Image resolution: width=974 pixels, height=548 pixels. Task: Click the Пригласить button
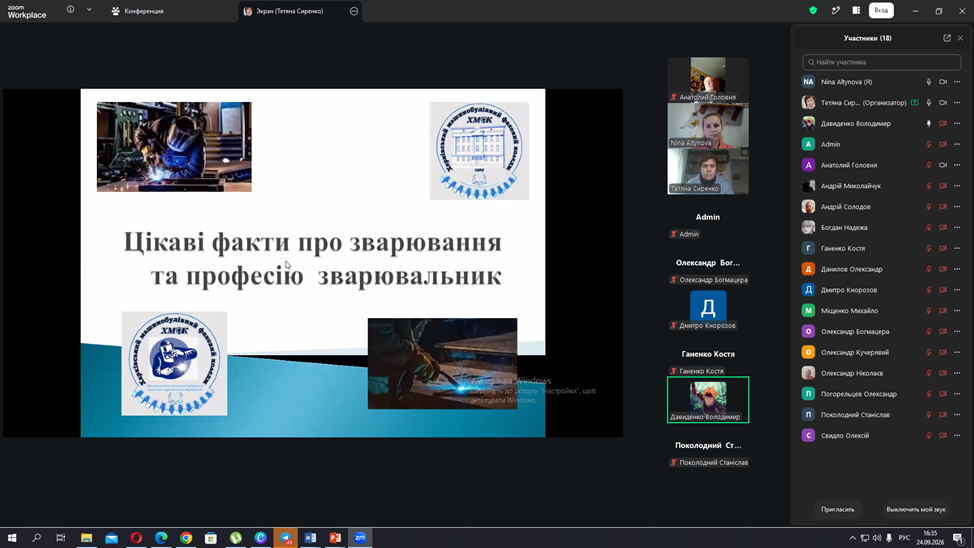837,509
